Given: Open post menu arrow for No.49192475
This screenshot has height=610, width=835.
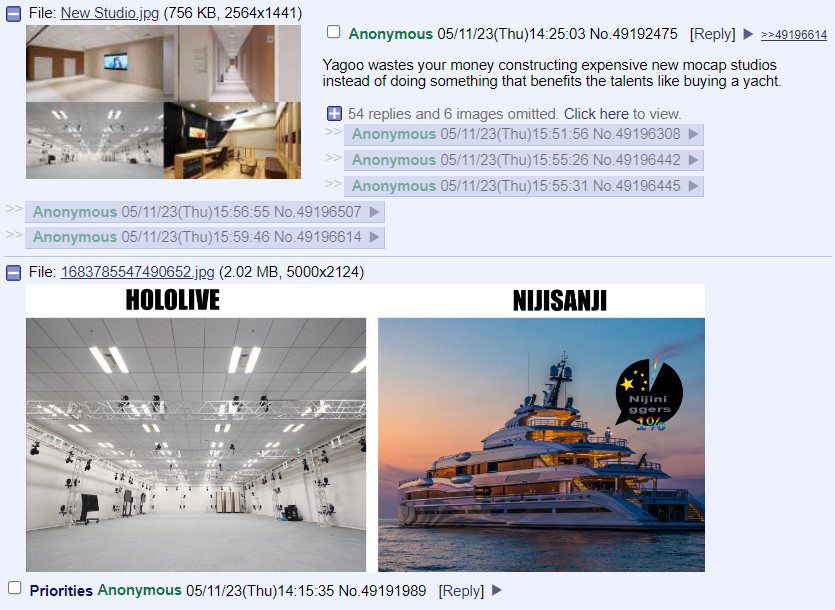Looking at the screenshot, I should click(748, 34).
